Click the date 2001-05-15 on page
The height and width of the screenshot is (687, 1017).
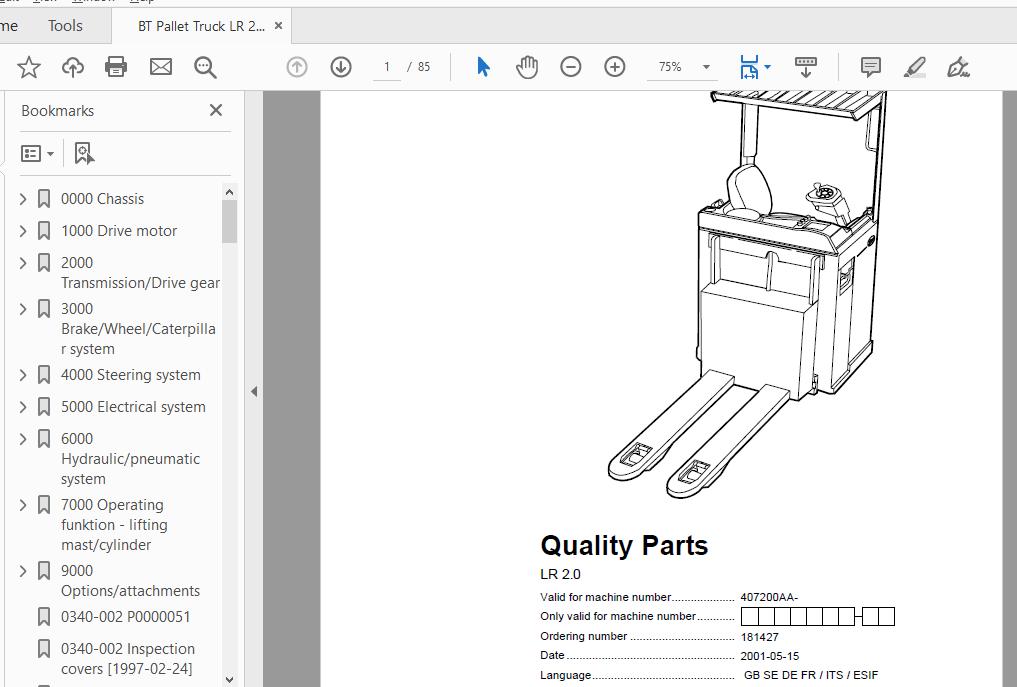(x=769, y=656)
